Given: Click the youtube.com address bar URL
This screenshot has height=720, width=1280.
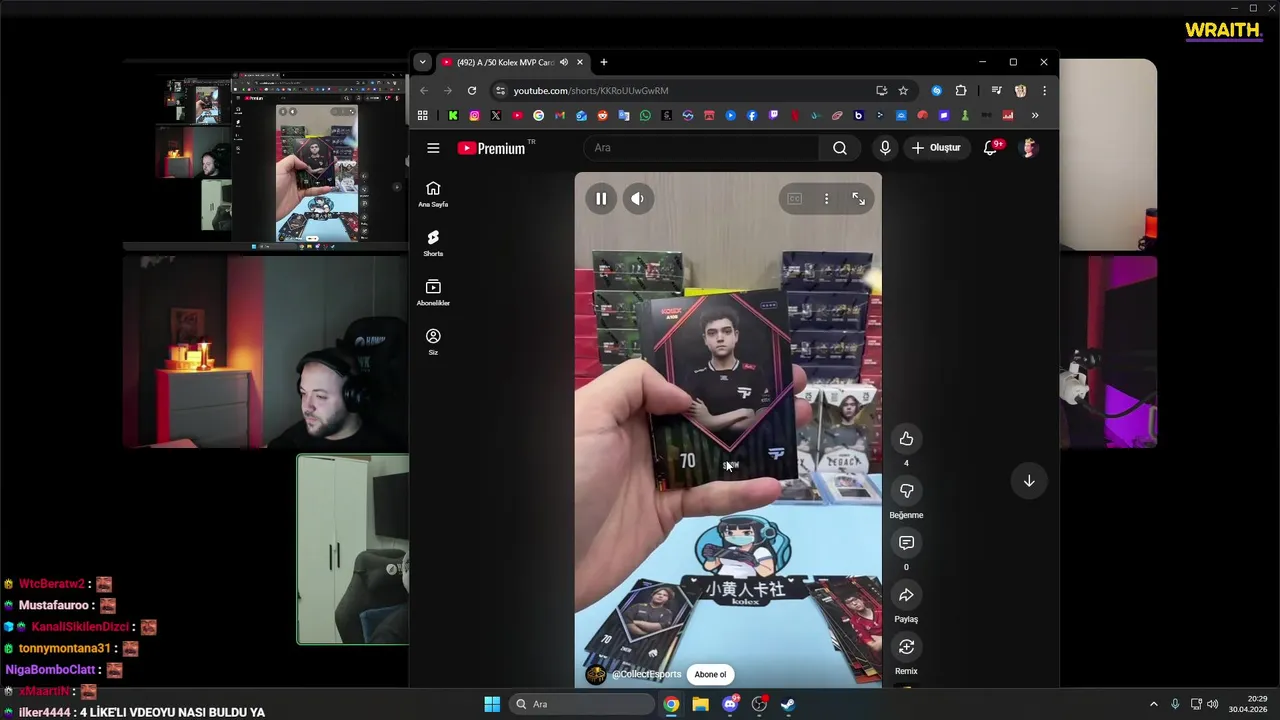Looking at the screenshot, I should click(591, 90).
